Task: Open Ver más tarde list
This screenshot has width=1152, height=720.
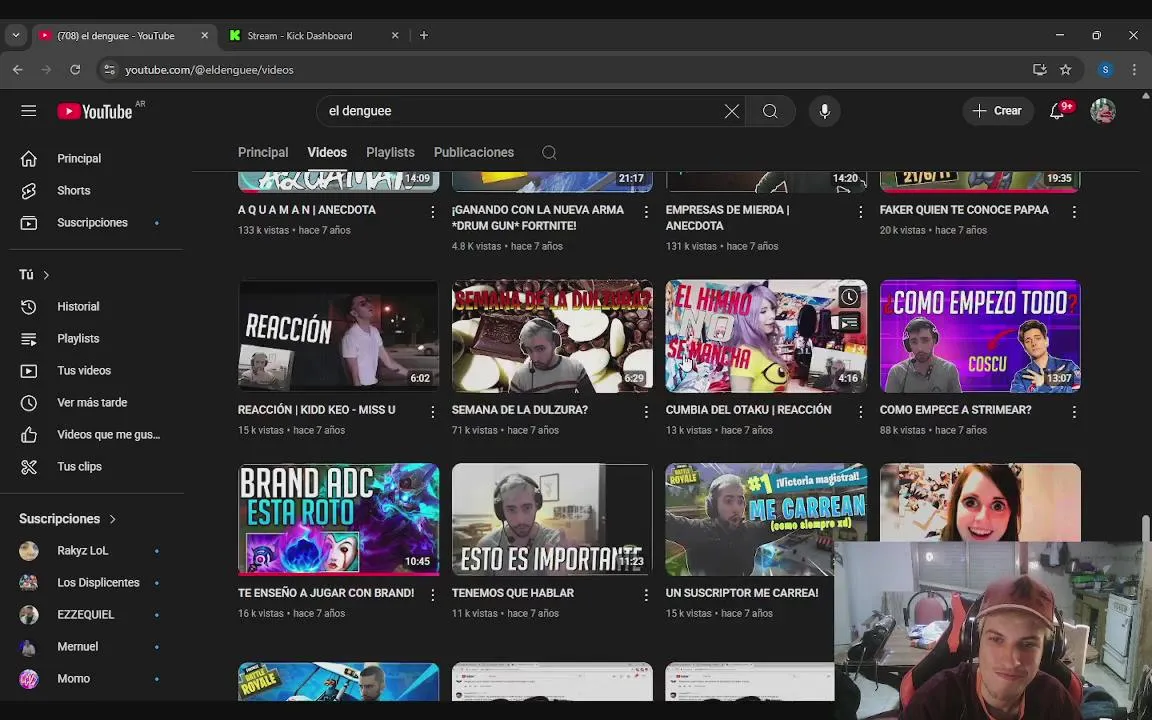Action: (x=92, y=403)
